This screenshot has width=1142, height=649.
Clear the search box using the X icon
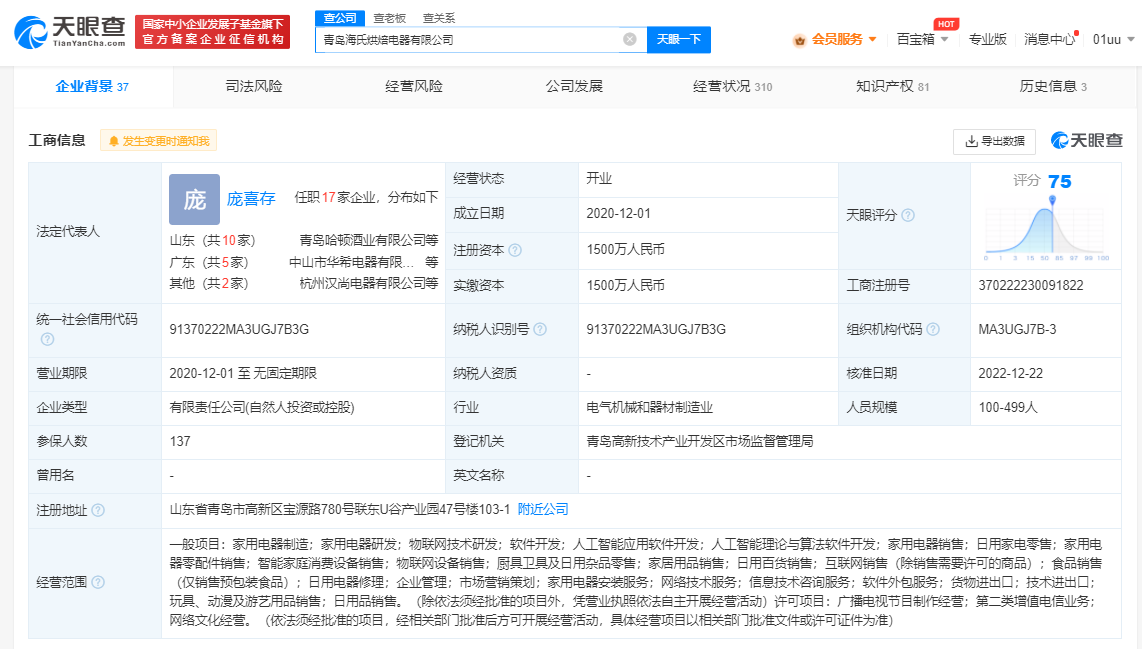click(628, 39)
